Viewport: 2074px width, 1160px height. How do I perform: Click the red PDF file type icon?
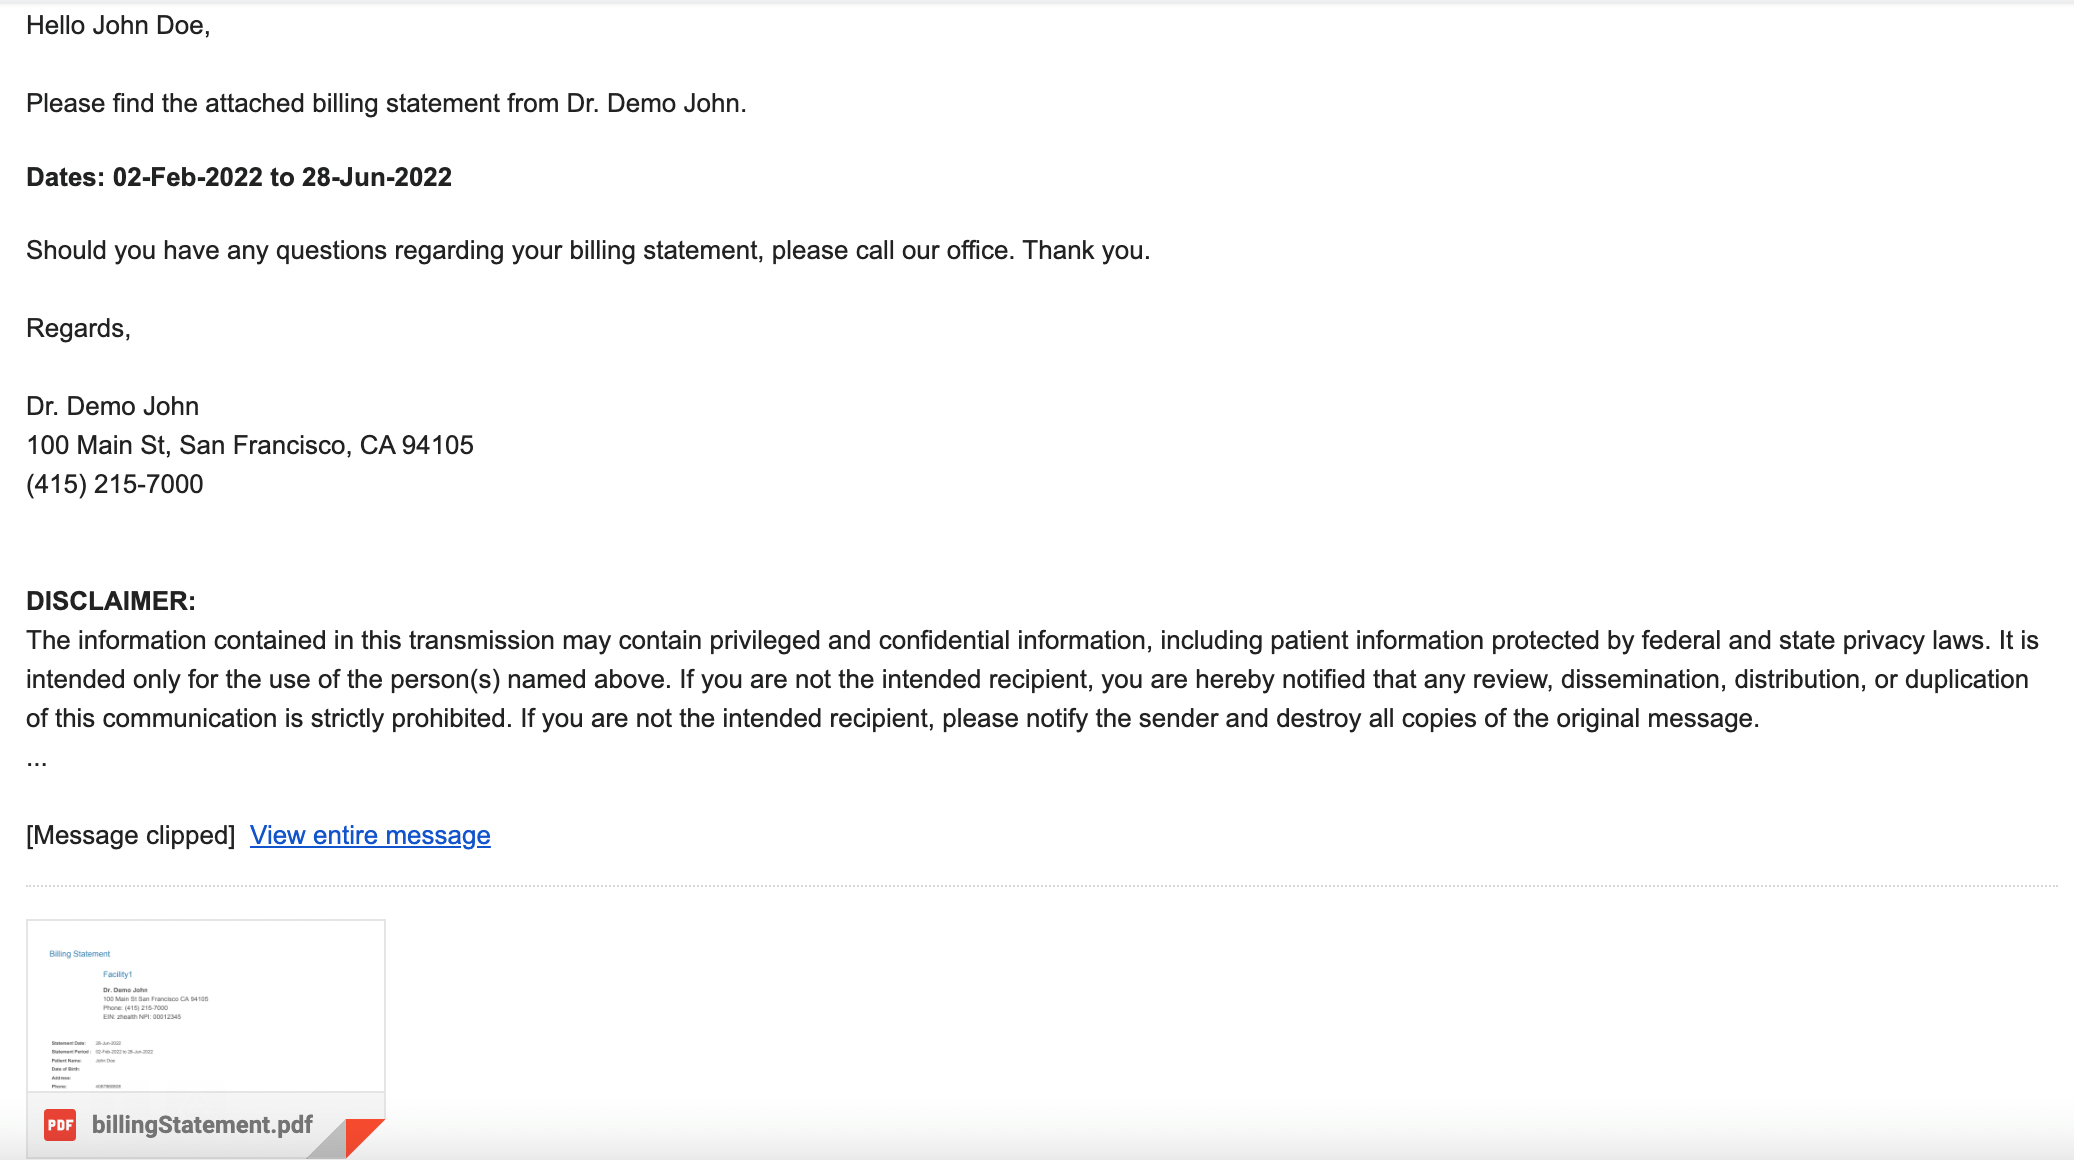coord(59,1125)
